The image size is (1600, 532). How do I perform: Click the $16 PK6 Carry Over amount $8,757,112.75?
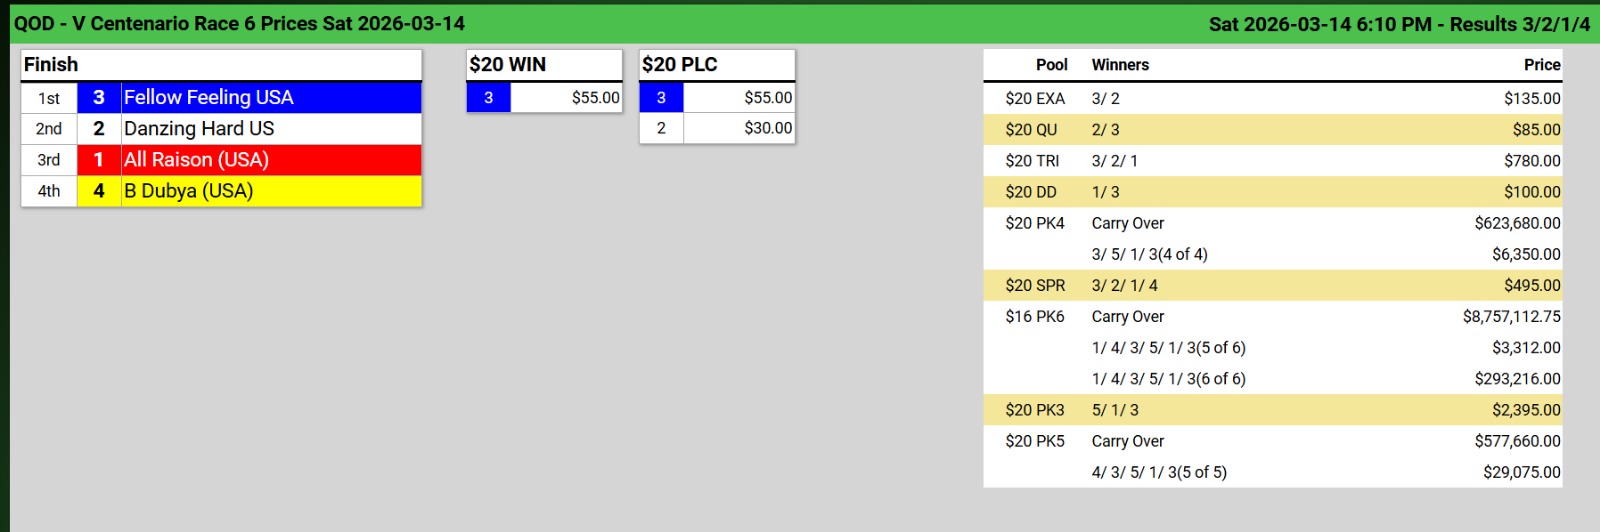pos(1511,317)
